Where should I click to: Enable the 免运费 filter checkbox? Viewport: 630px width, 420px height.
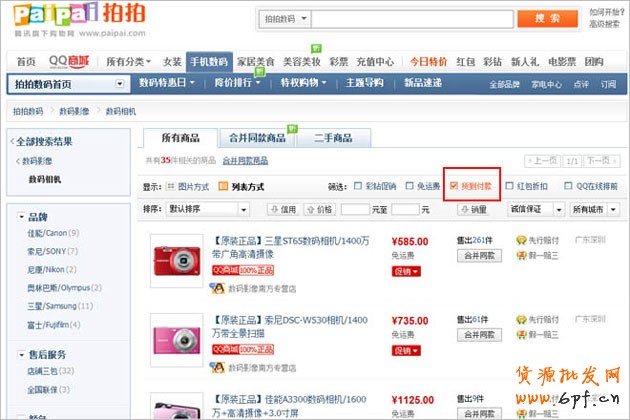click(409, 187)
